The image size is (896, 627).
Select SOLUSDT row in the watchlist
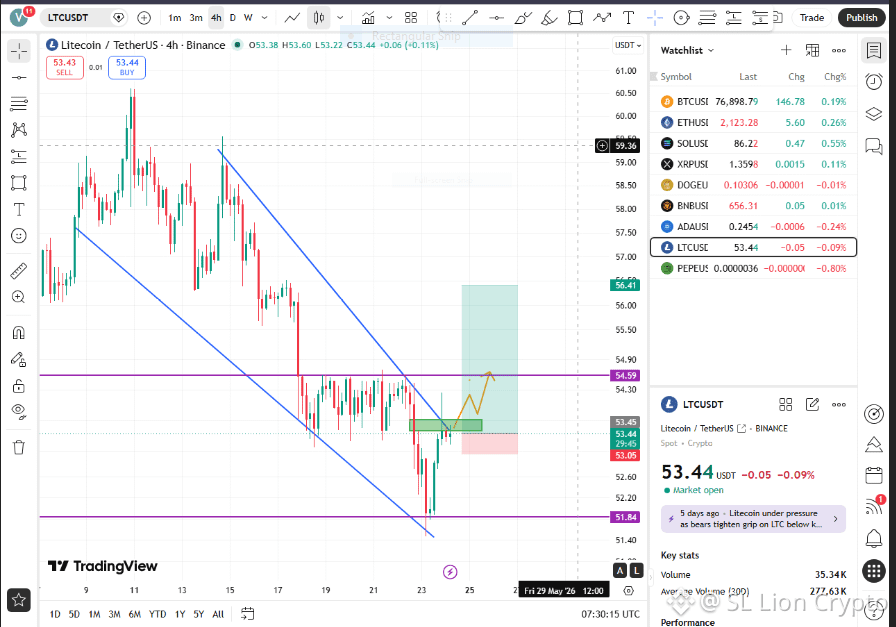pyautogui.click(x=753, y=143)
